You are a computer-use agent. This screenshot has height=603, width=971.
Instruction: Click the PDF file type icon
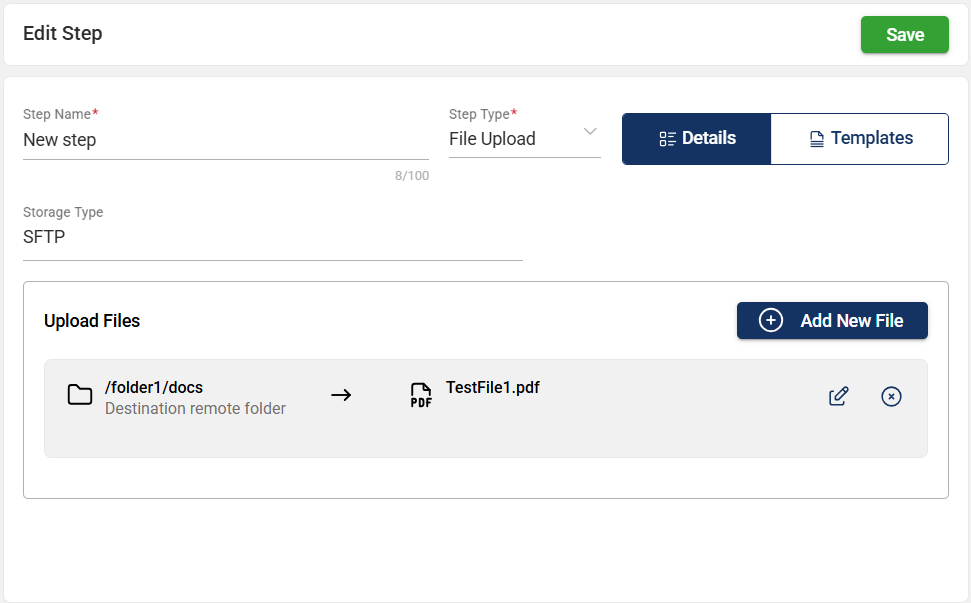pos(421,396)
